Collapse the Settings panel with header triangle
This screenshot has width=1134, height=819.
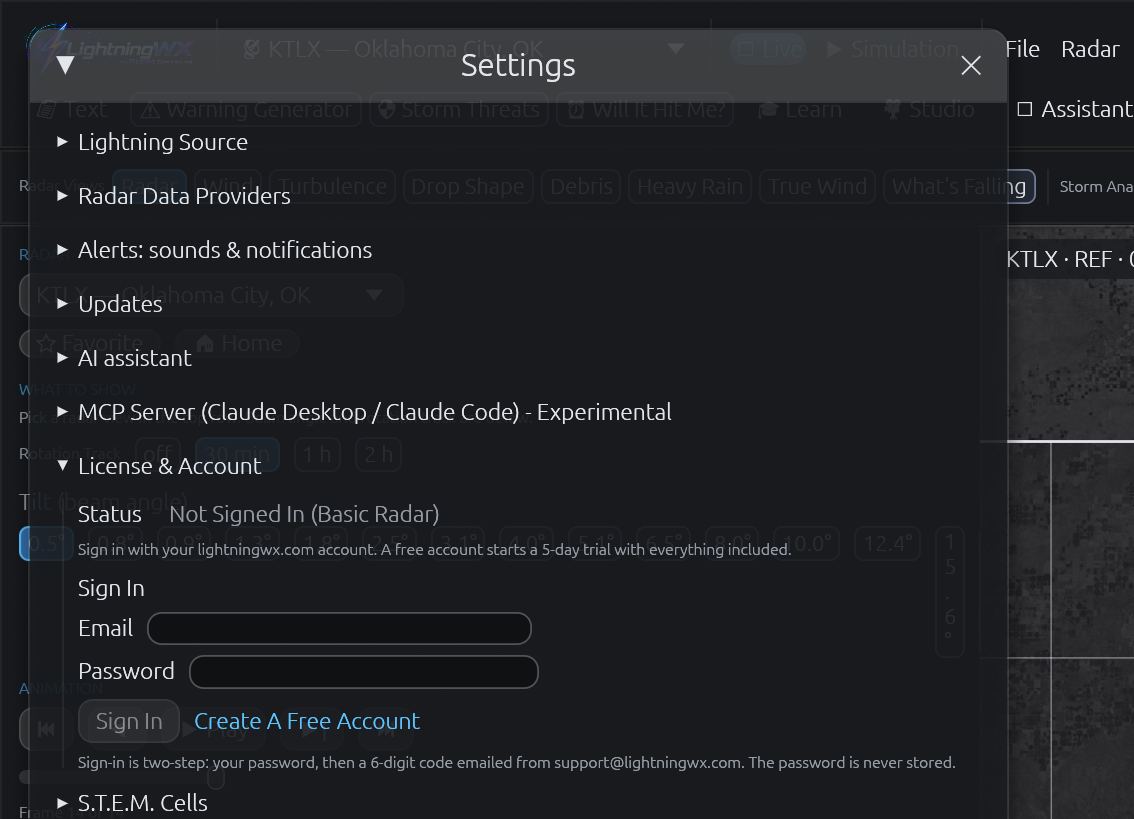click(65, 65)
